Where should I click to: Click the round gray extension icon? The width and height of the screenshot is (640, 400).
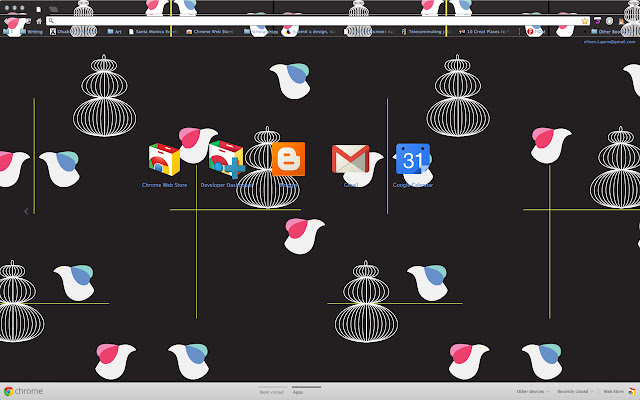point(609,21)
